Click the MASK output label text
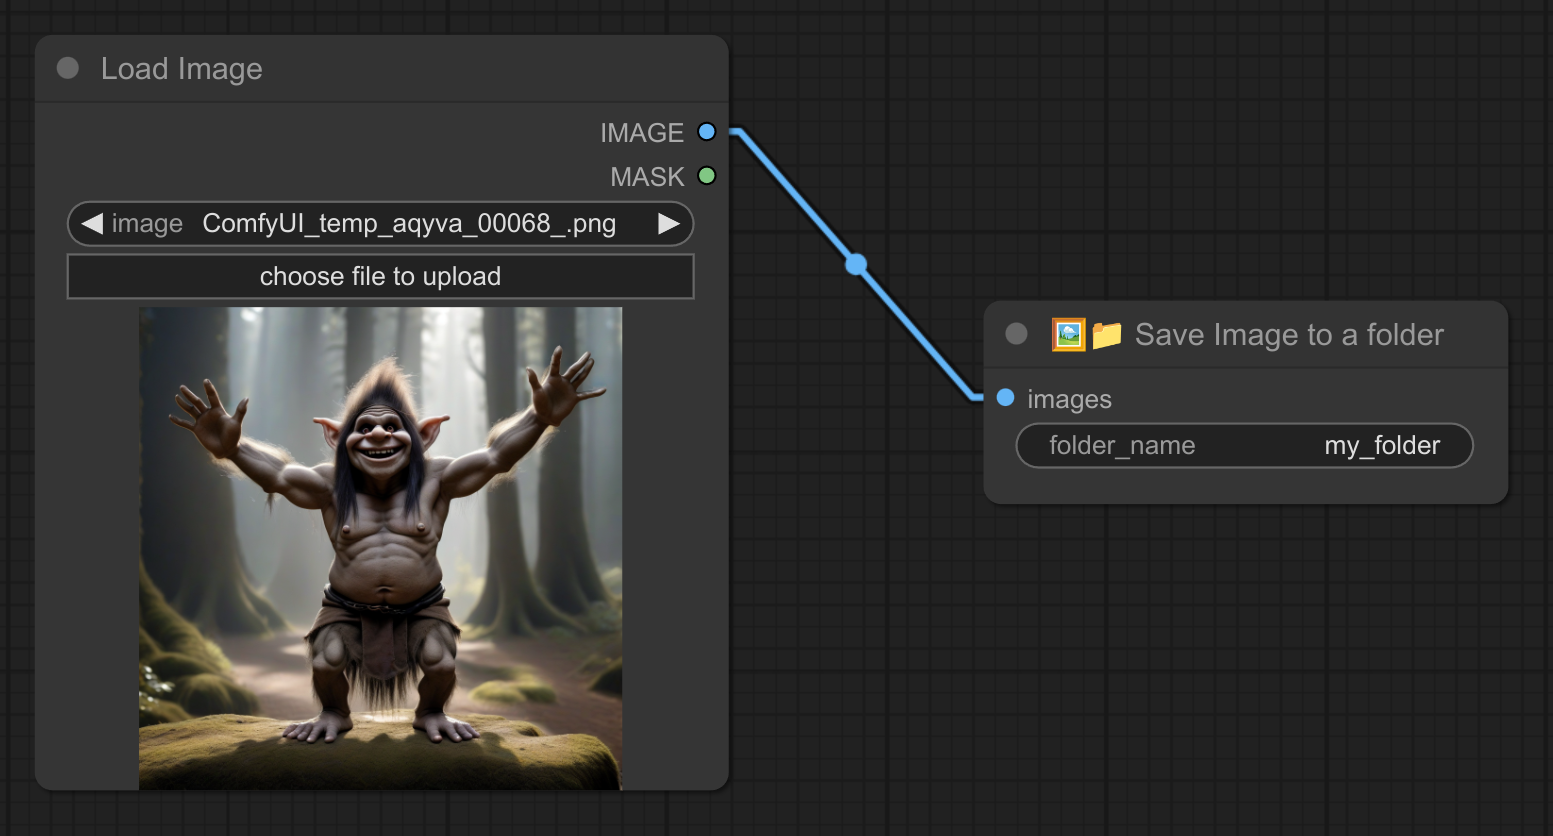Screen dimensions: 1553x836 coord(647,177)
